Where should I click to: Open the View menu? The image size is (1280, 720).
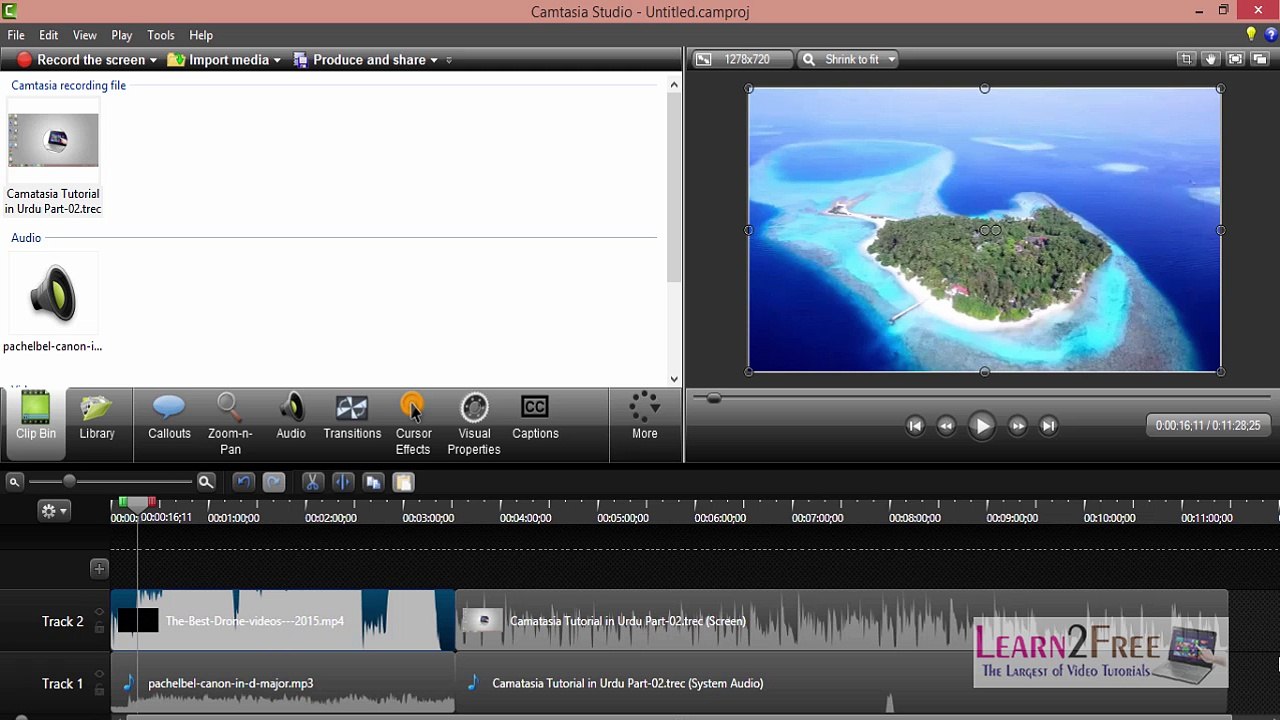pos(85,35)
